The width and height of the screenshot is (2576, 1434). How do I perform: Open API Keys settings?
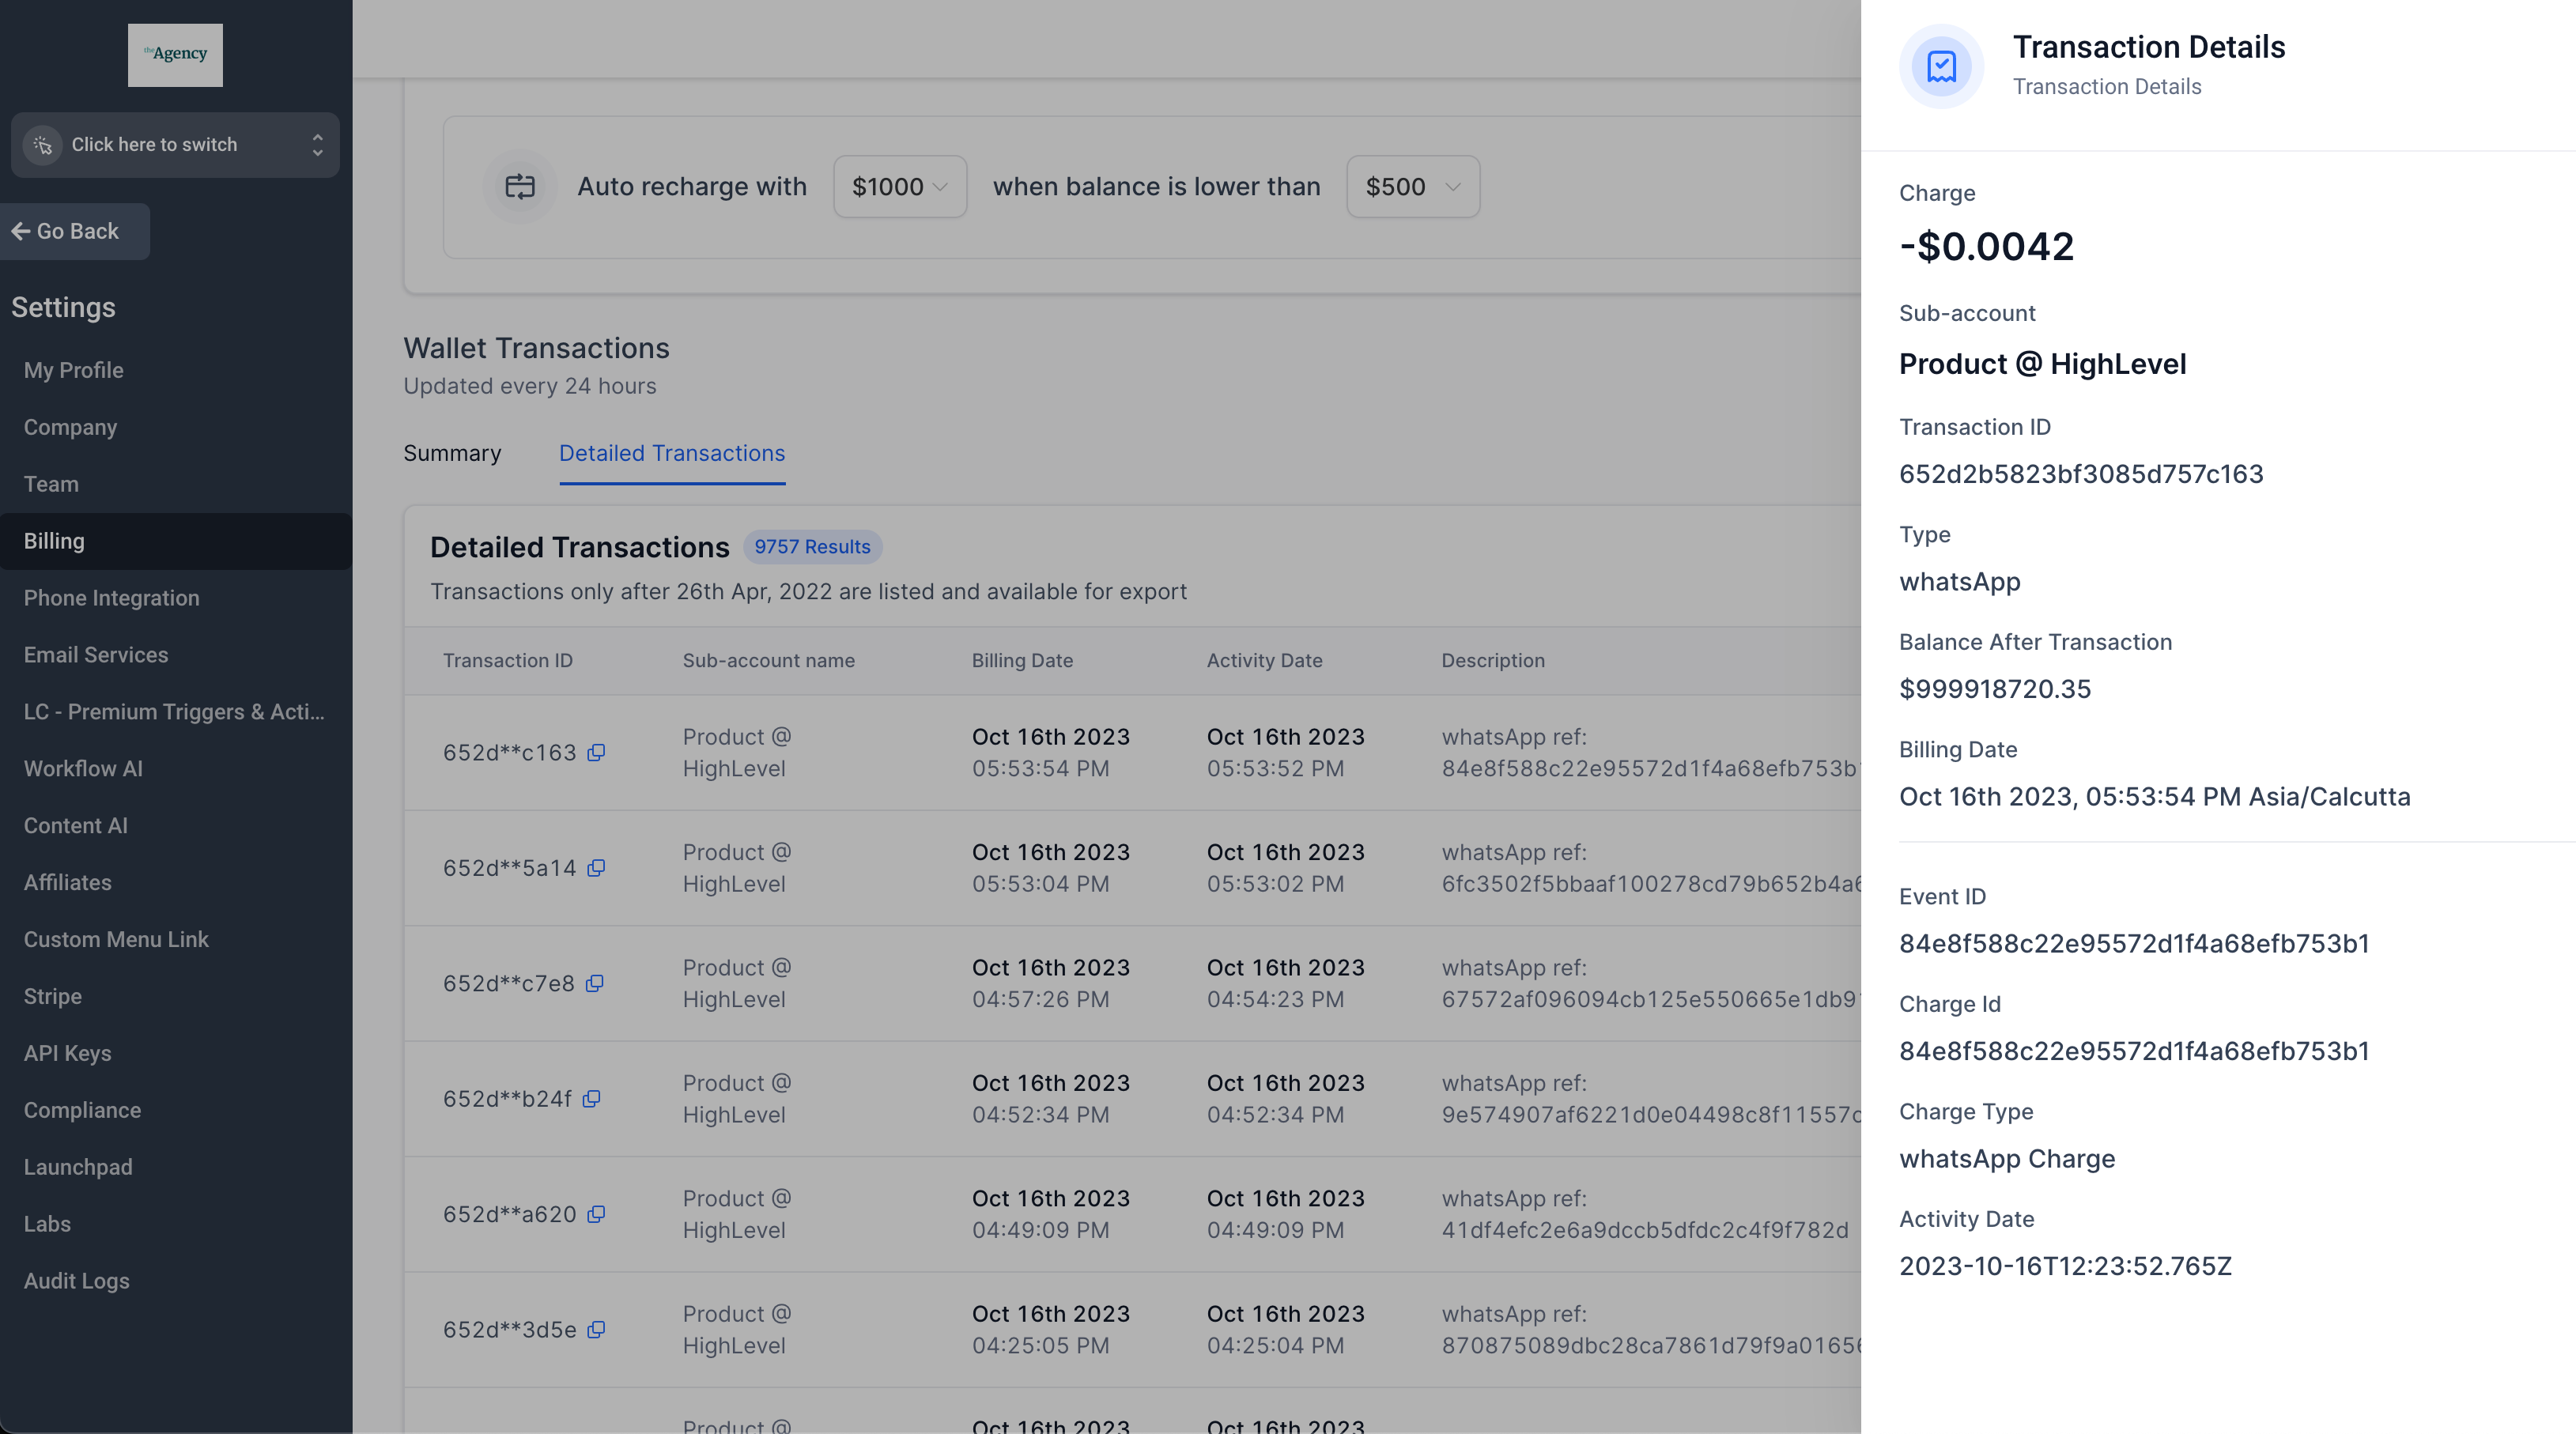coord(68,1053)
